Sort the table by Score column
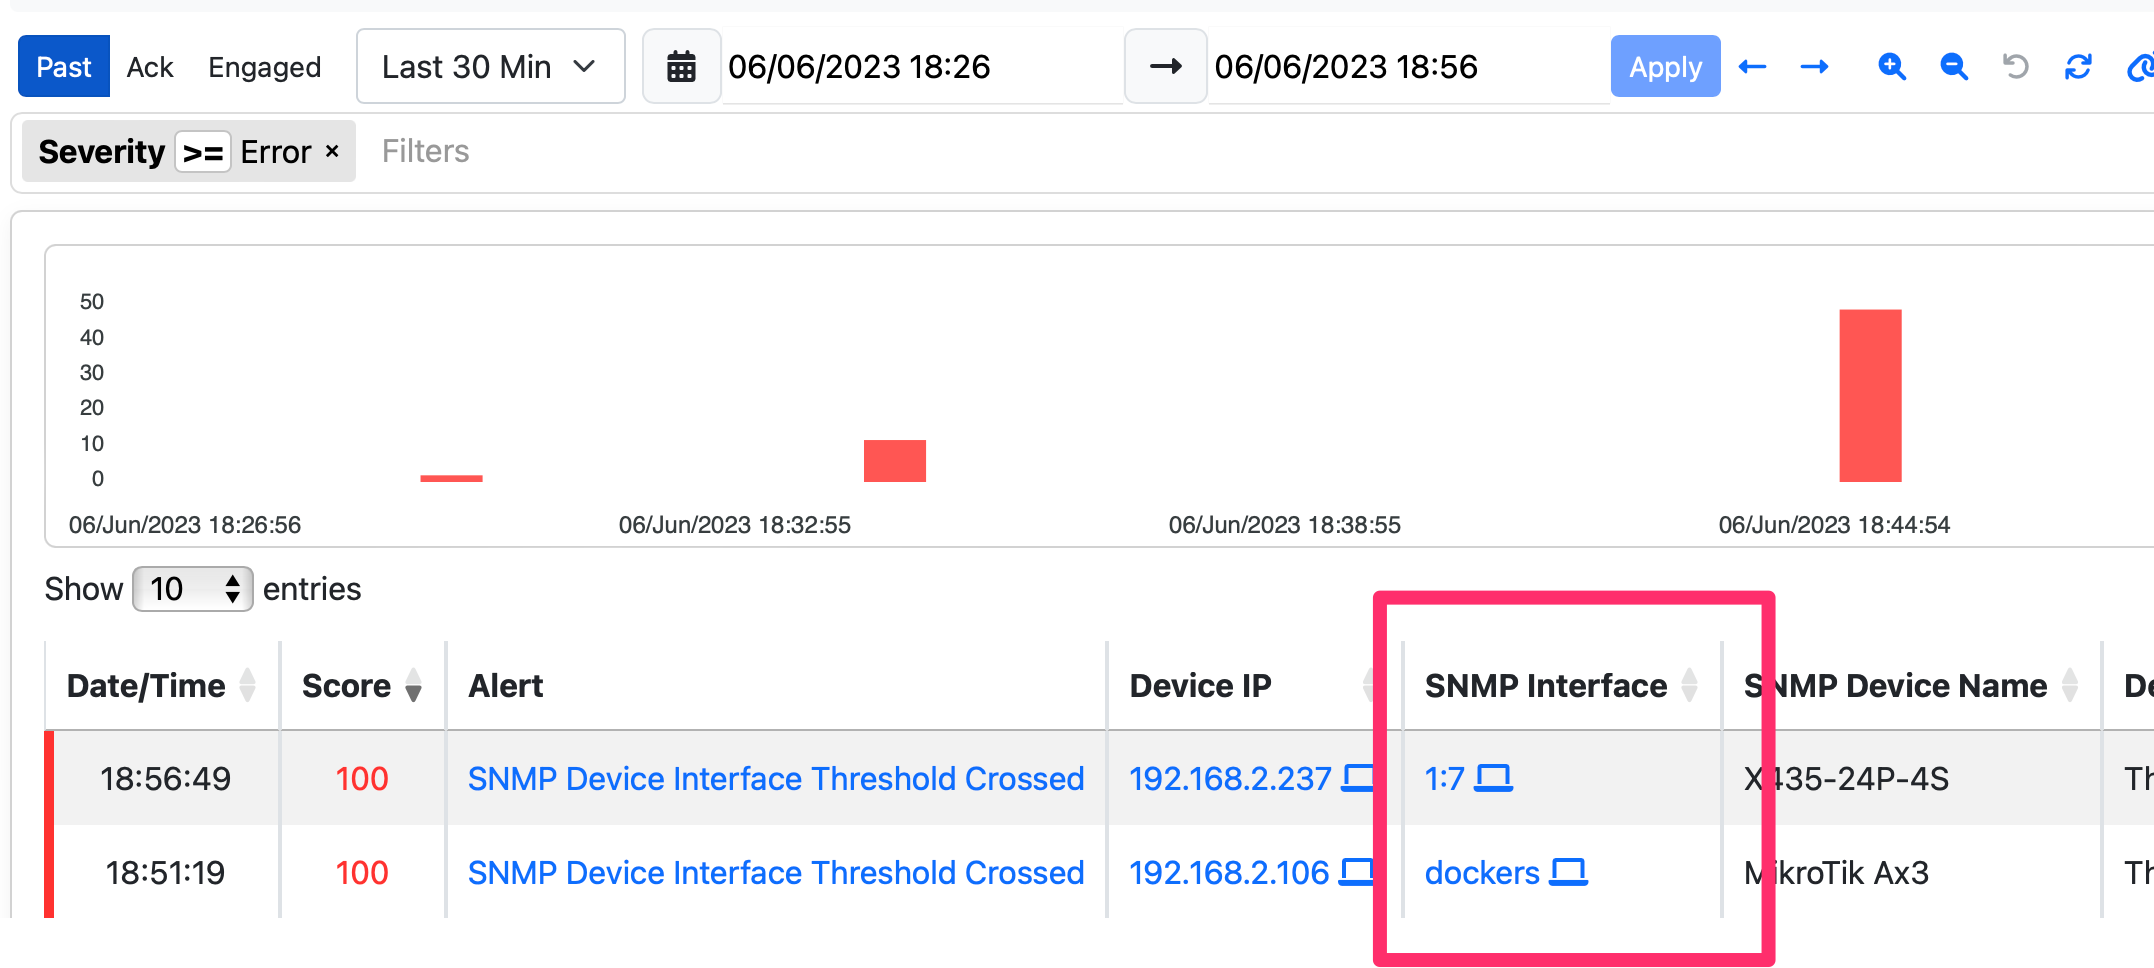 [x=411, y=686]
